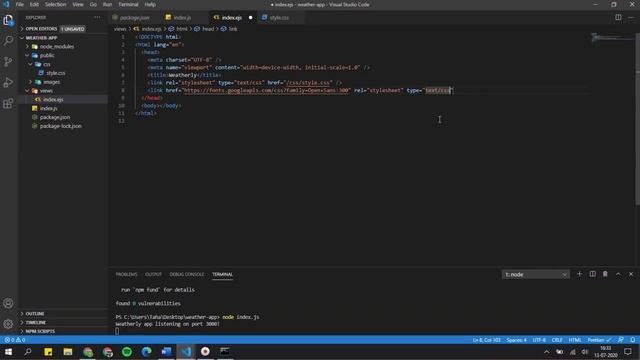This screenshot has height=360, width=640.
Task: Open the Edit menu
Action: 34,4
